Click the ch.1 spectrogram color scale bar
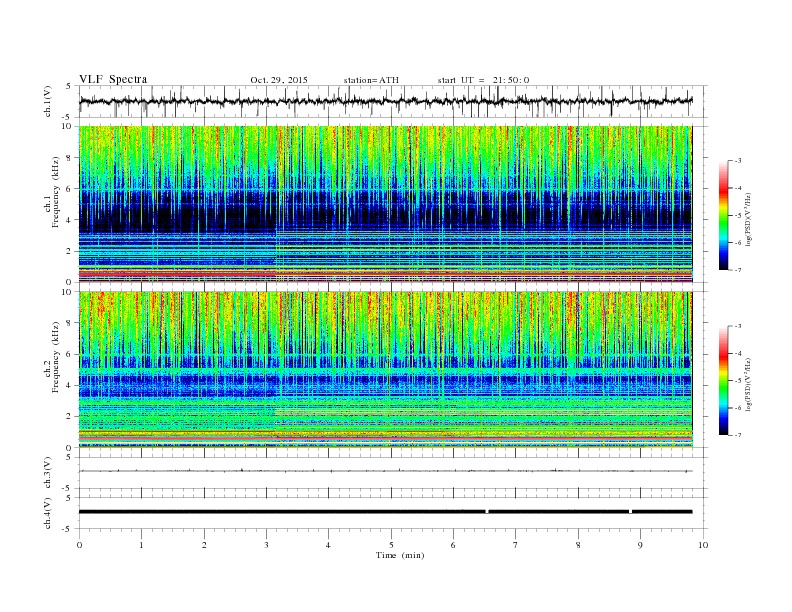792x612 pixels. point(723,216)
